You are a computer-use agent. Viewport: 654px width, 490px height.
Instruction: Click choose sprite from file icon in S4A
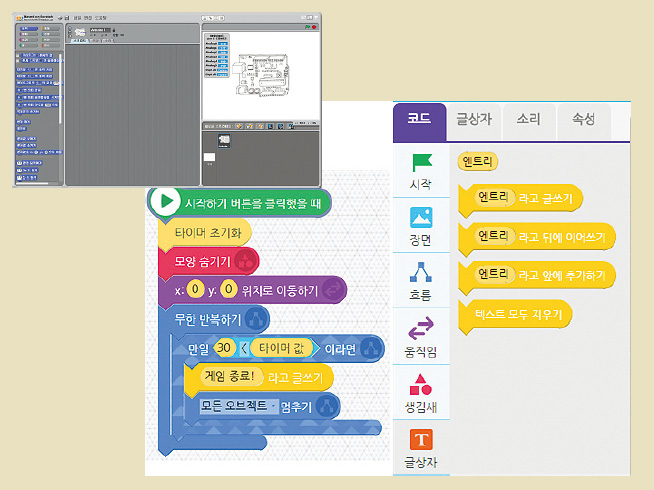(249, 126)
